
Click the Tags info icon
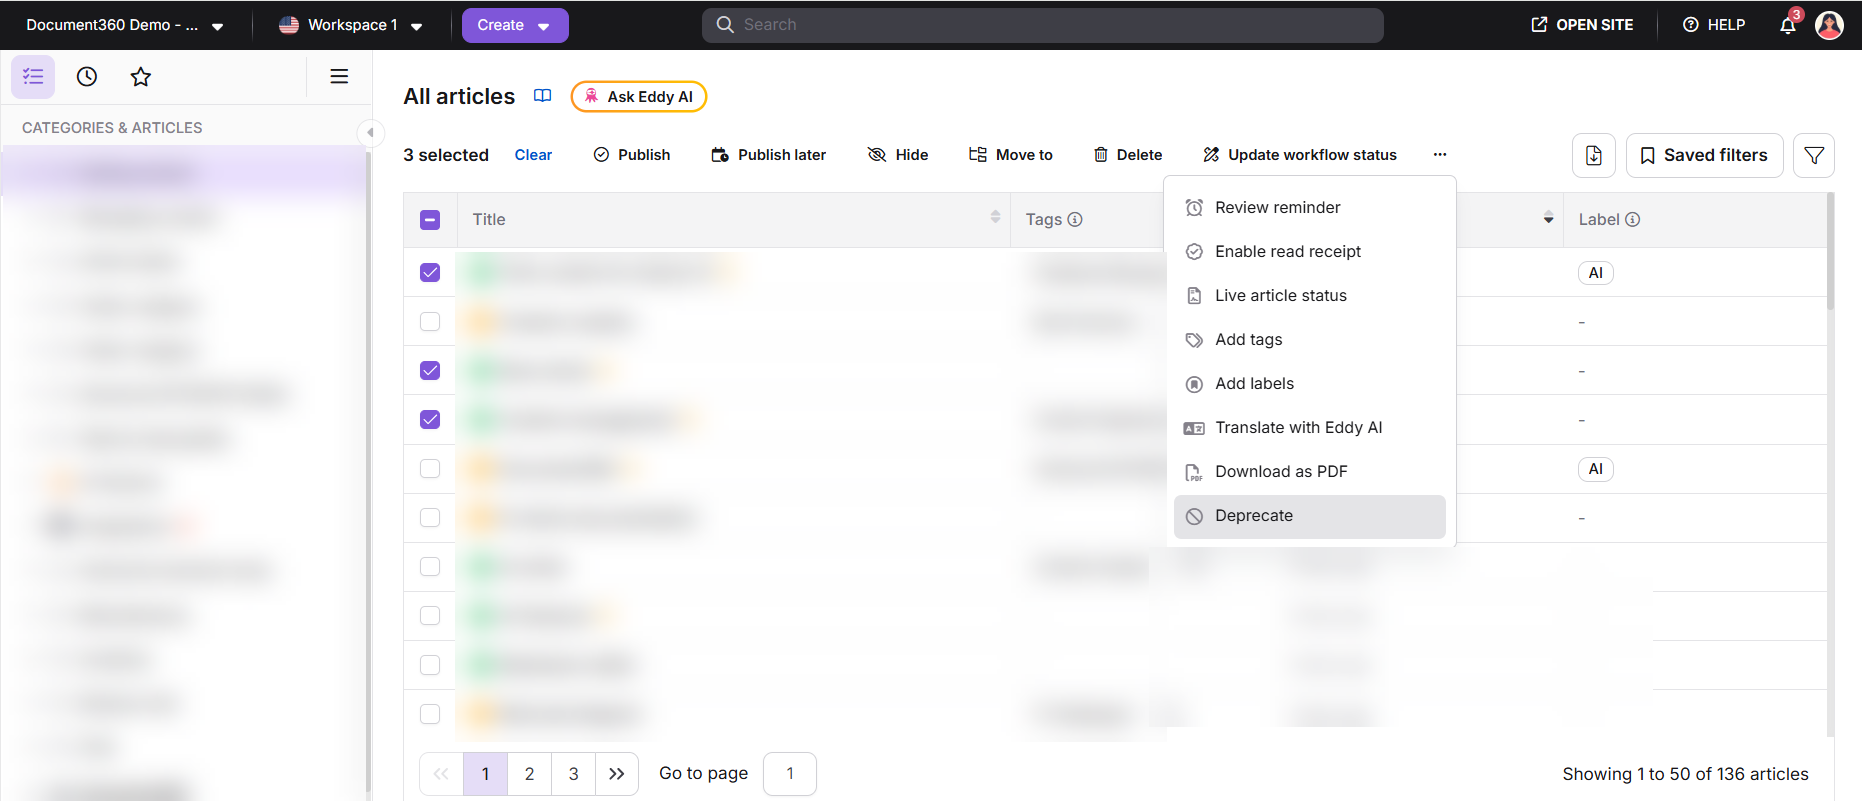tap(1075, 220)
